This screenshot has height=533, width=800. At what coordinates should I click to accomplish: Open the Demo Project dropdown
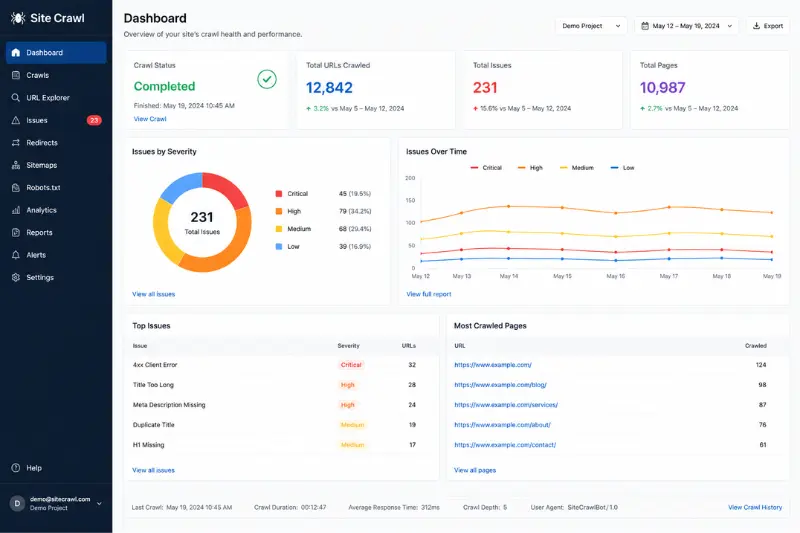591,26
